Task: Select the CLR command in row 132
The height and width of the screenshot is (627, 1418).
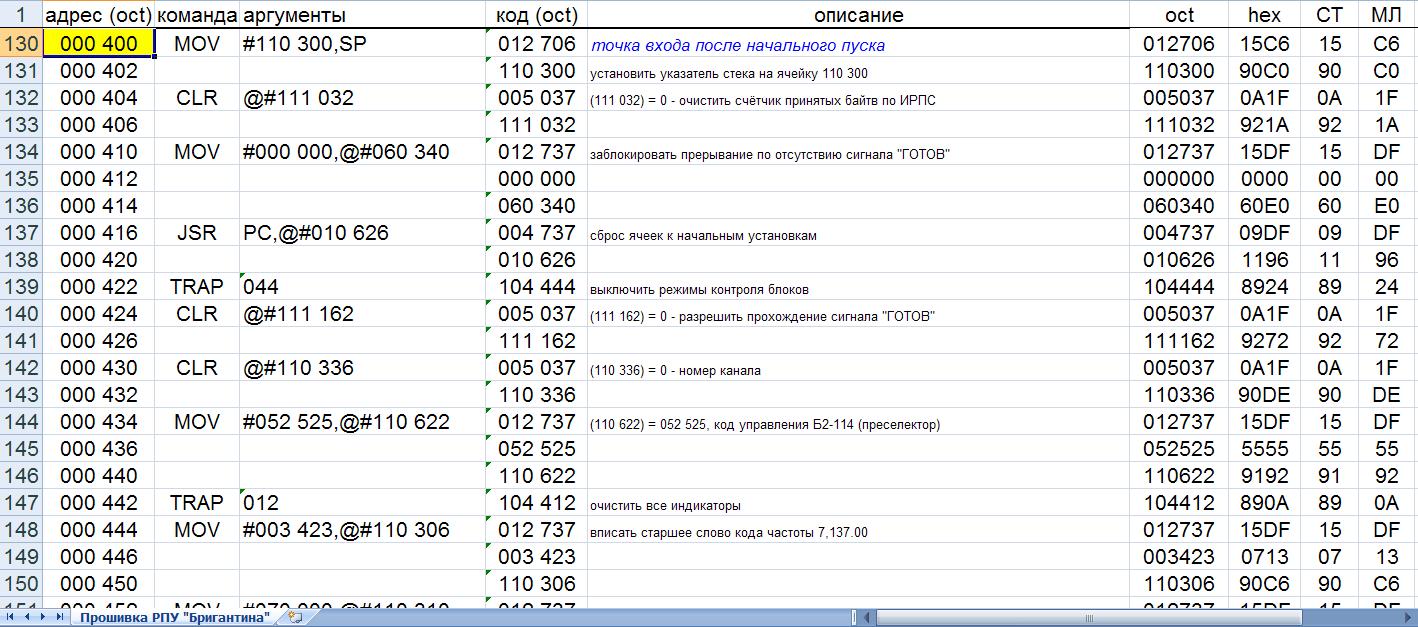Action: 197,98
